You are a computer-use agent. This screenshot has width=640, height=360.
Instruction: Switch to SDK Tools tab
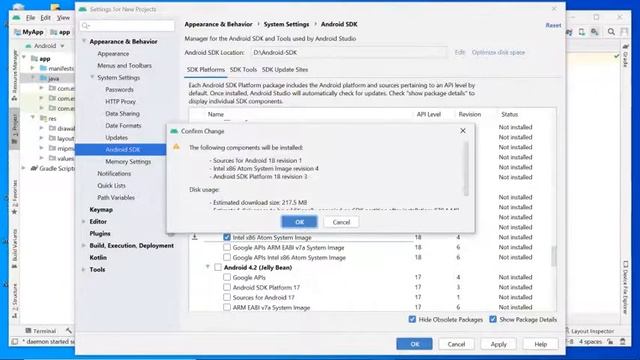click(x=243, y=69)
